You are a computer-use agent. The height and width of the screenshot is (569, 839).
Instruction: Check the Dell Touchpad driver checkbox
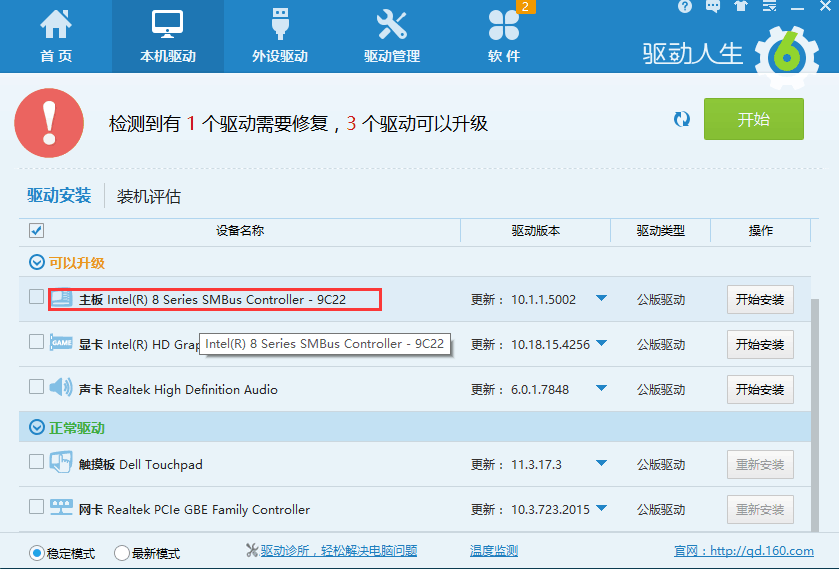coord(36,461)
